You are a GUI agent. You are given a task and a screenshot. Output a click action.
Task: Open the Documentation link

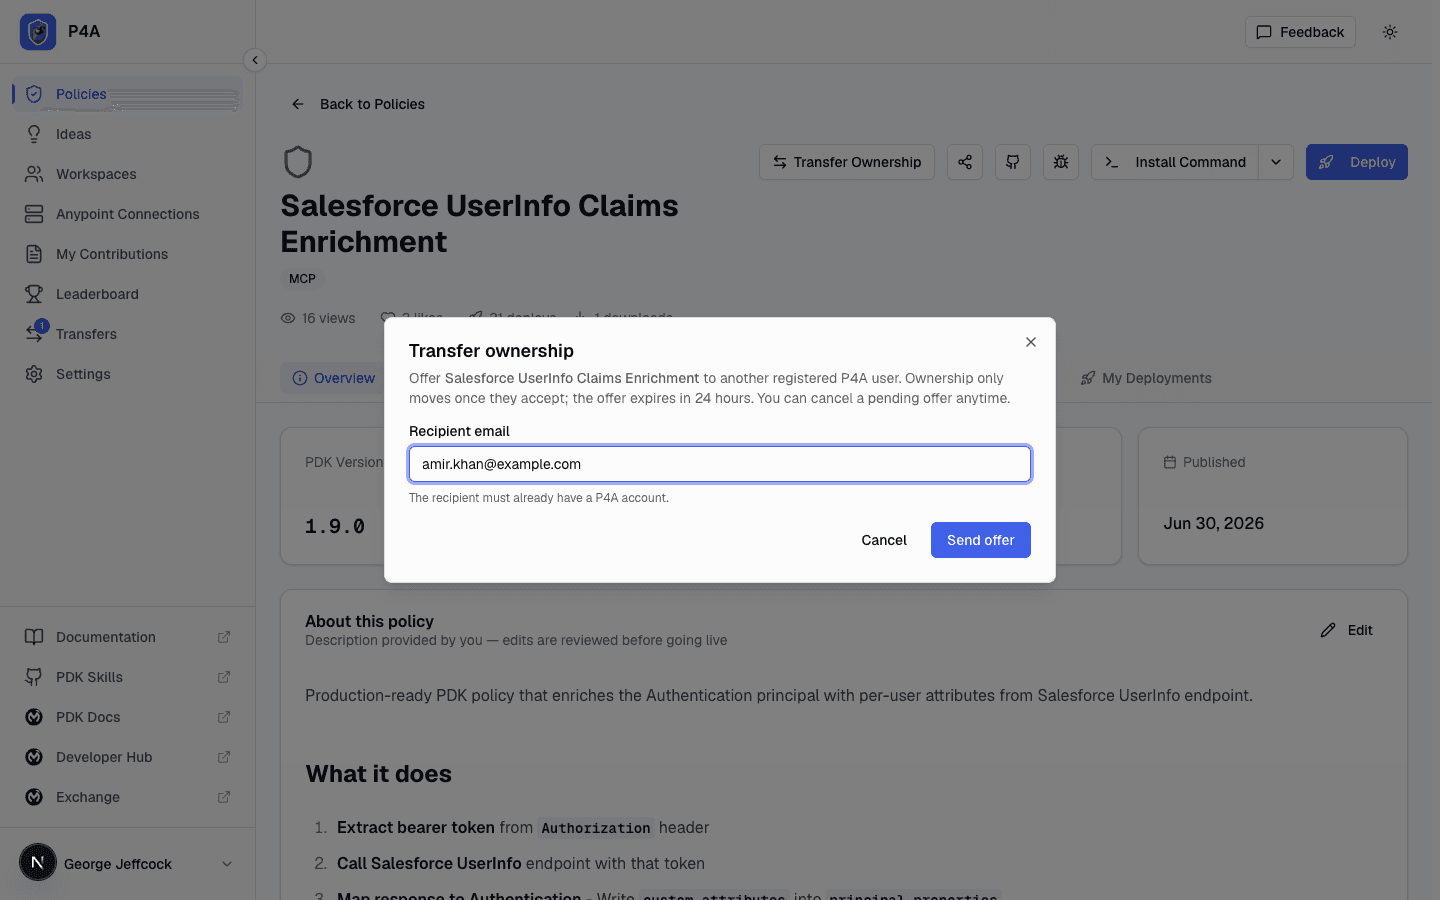(127, 637)
